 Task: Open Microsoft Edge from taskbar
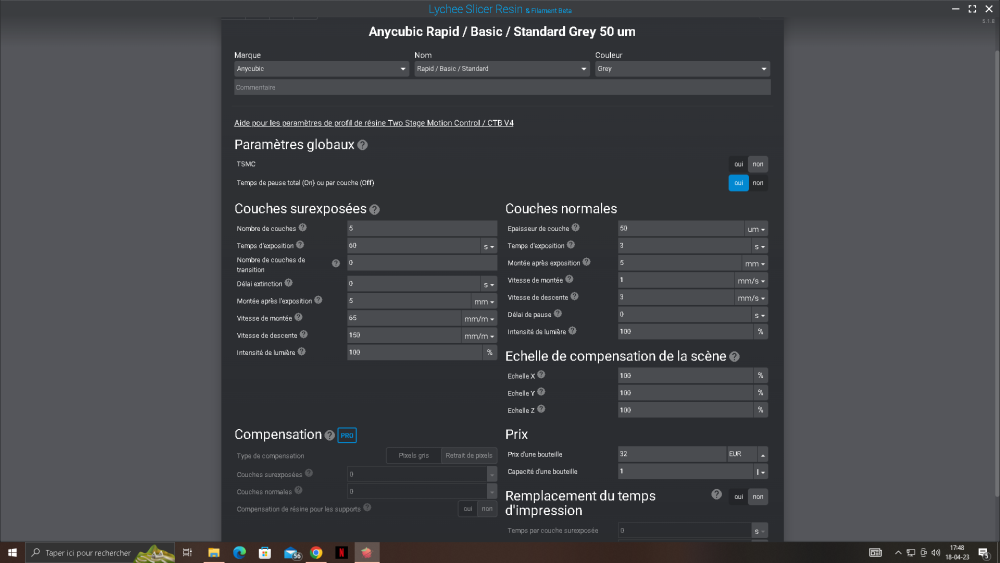[239, 553]
